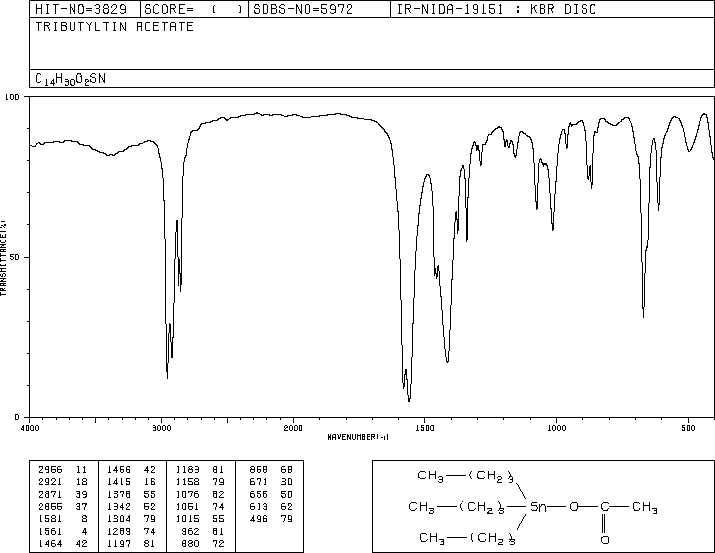
Task: Select peak table entry 1304
Action: [119, 519]
